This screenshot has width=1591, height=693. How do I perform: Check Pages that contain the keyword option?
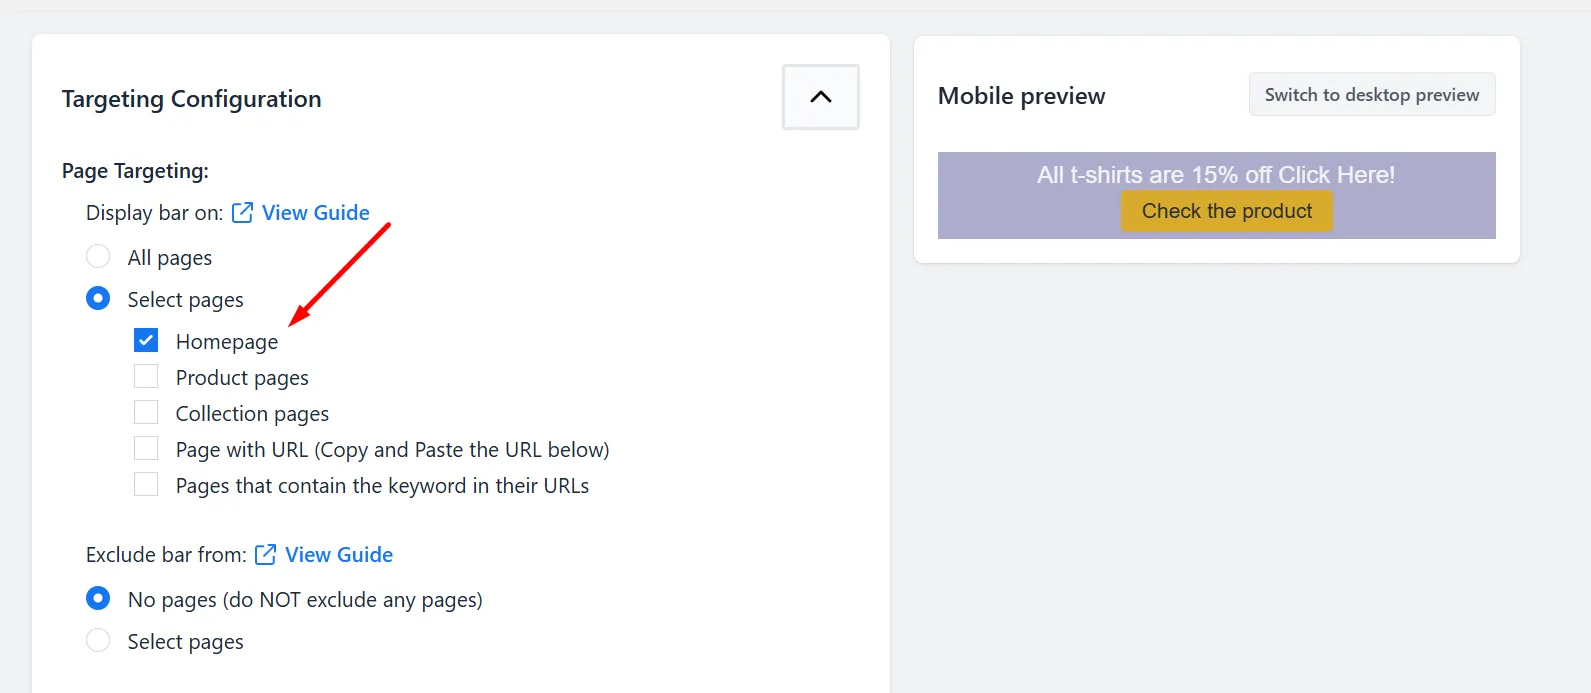[146, 485]
